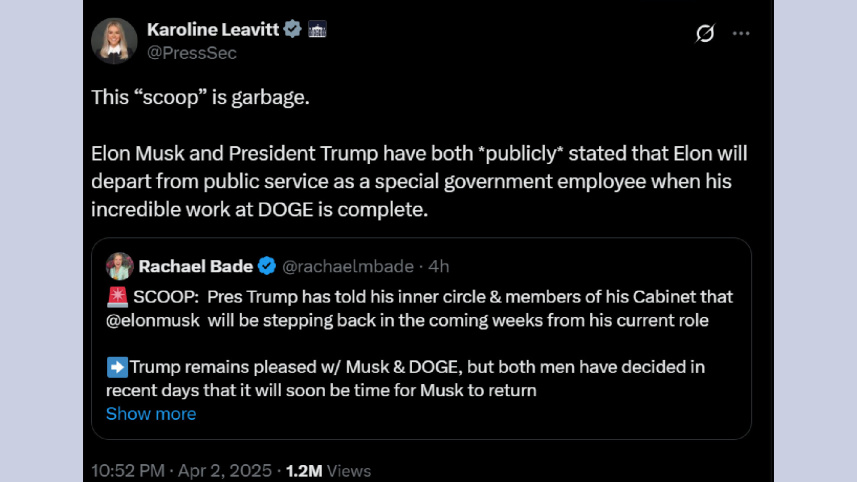Screen dimensions: 857x482
Task: Open Karoline Leavitt's profile via display name
Action: (x=212, y=30)
